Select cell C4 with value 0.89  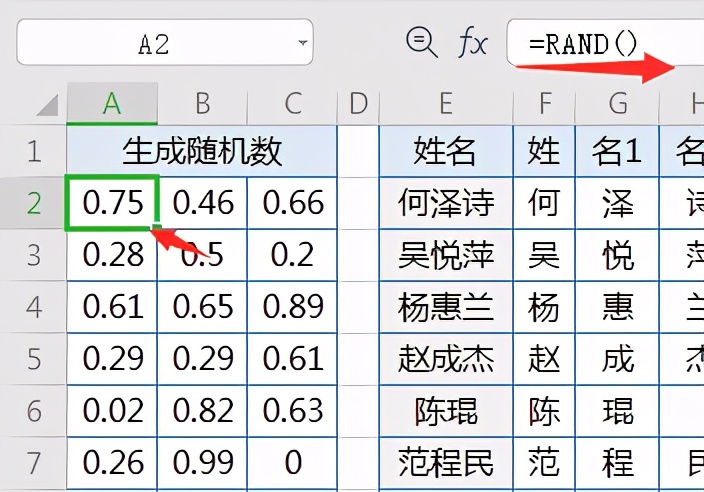[x=292, y=307]
